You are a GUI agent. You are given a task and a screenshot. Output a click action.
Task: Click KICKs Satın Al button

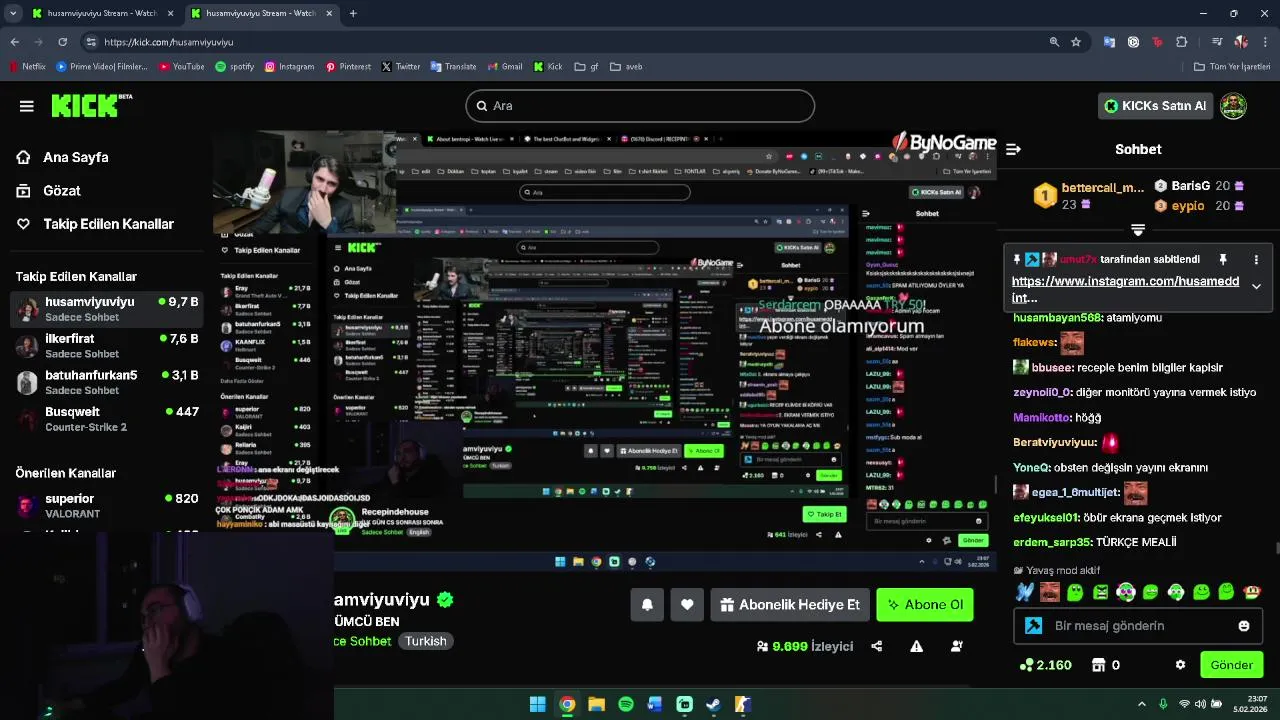(x=1156, y=106)
